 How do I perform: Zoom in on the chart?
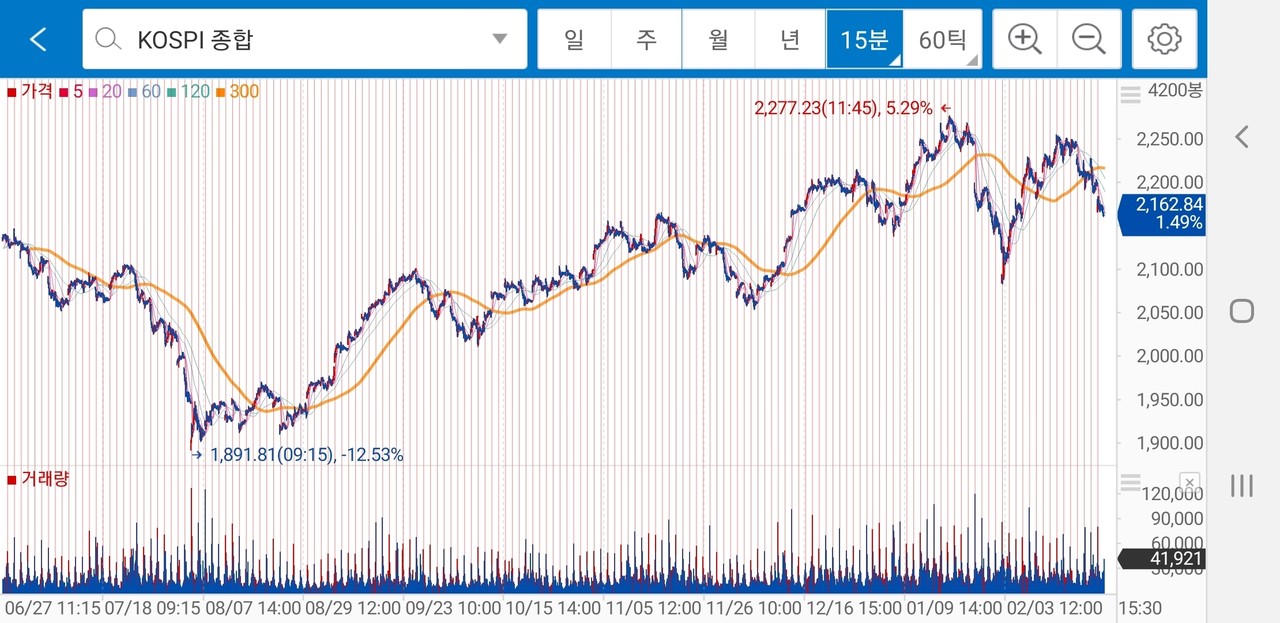(1024, 39)
